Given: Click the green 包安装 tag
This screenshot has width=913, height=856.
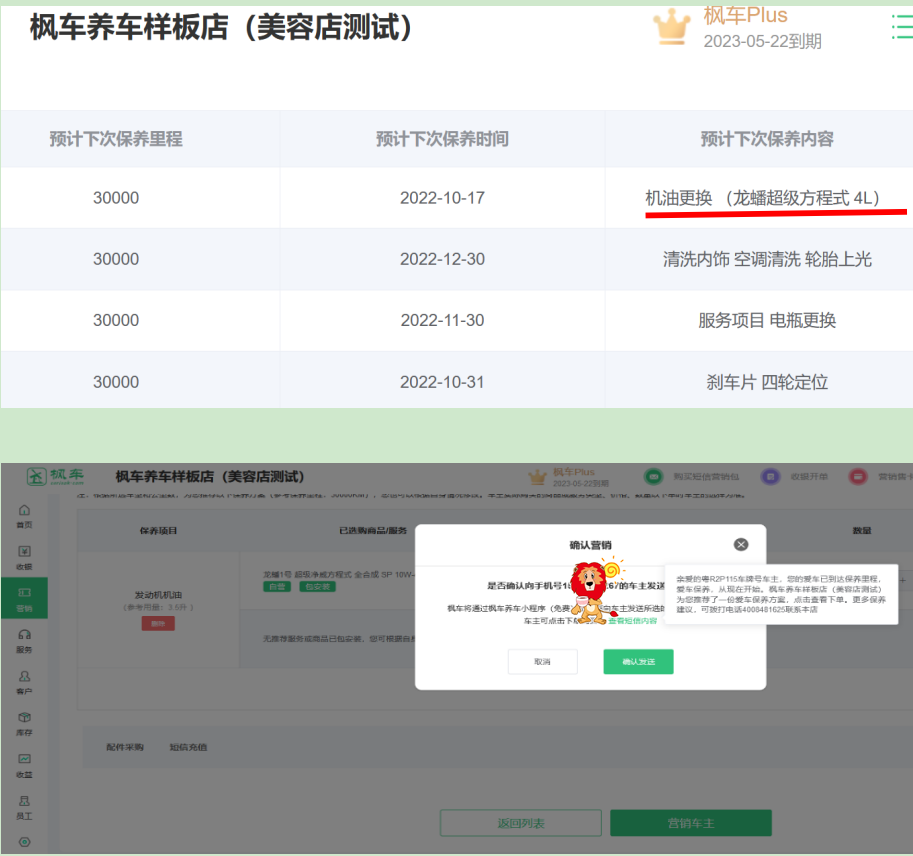Looking at the screenshot, I should pyautogui.click(x=317, y=586).
